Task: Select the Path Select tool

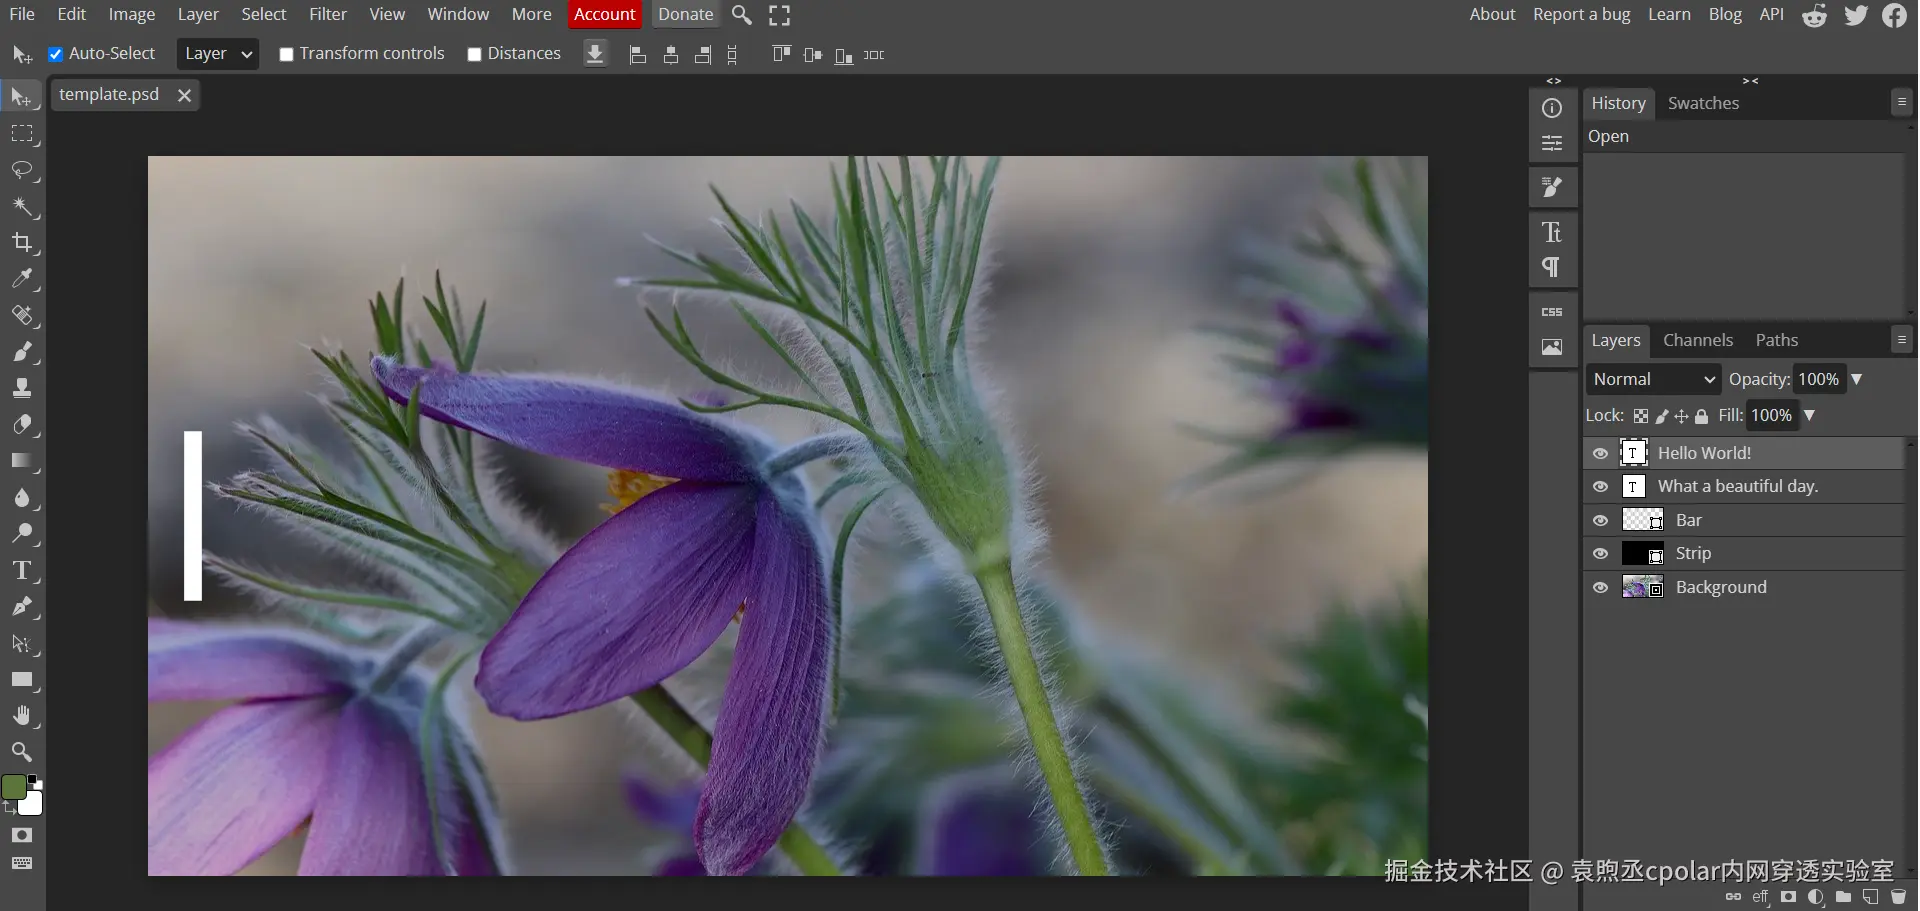Action: [x=22, y=644]
